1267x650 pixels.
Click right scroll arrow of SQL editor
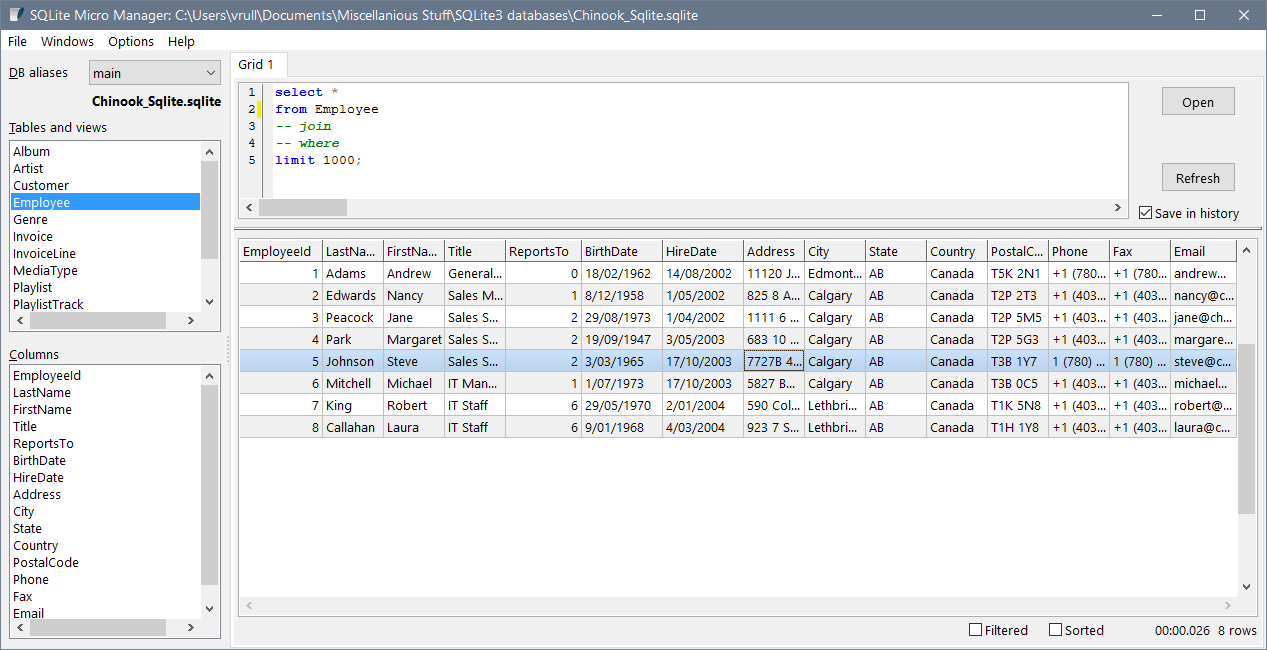pyautogui.click(x=1118, y=207)
